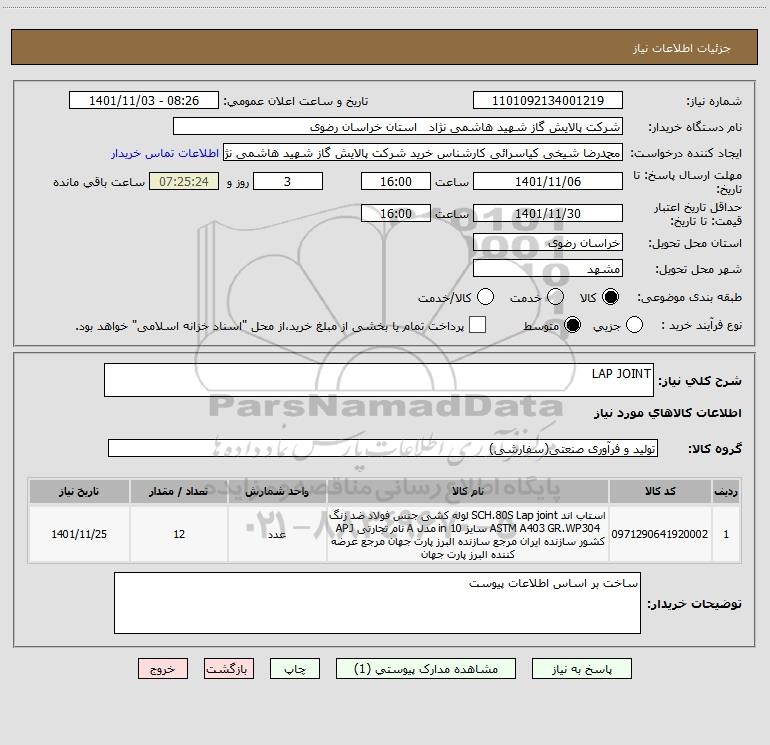Select the خدمت radio button
This screenshot has height=745, width=770.
[x=555, y=297]
